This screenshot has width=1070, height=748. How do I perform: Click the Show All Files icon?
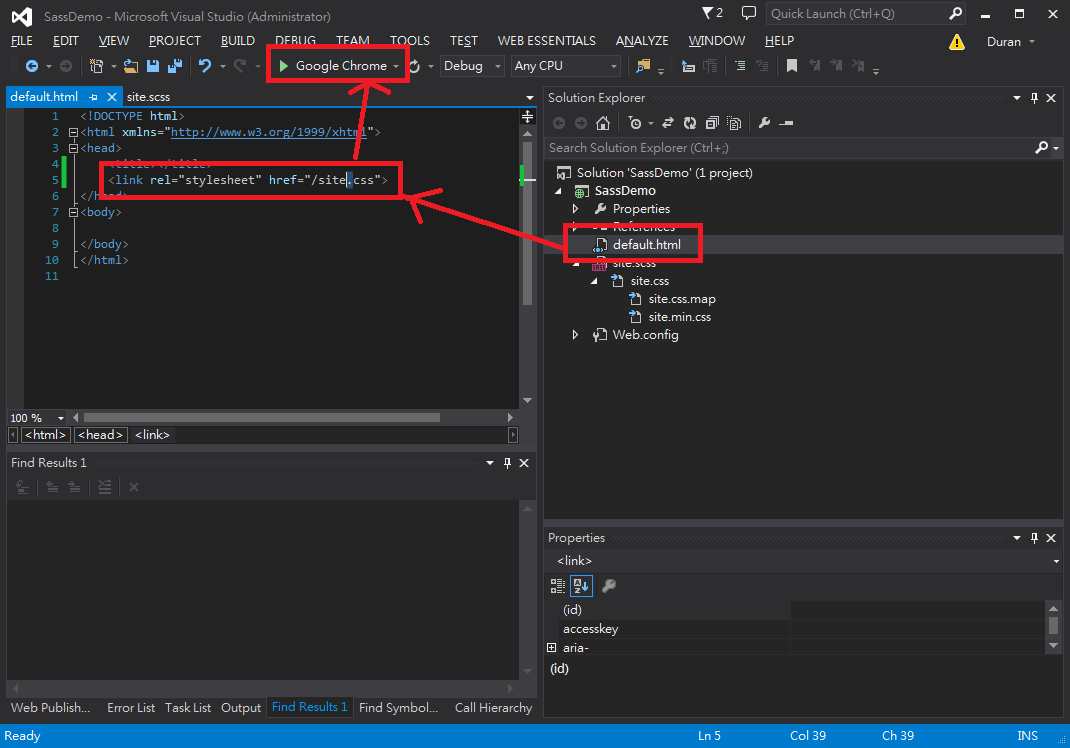click(x=734, y=123)
